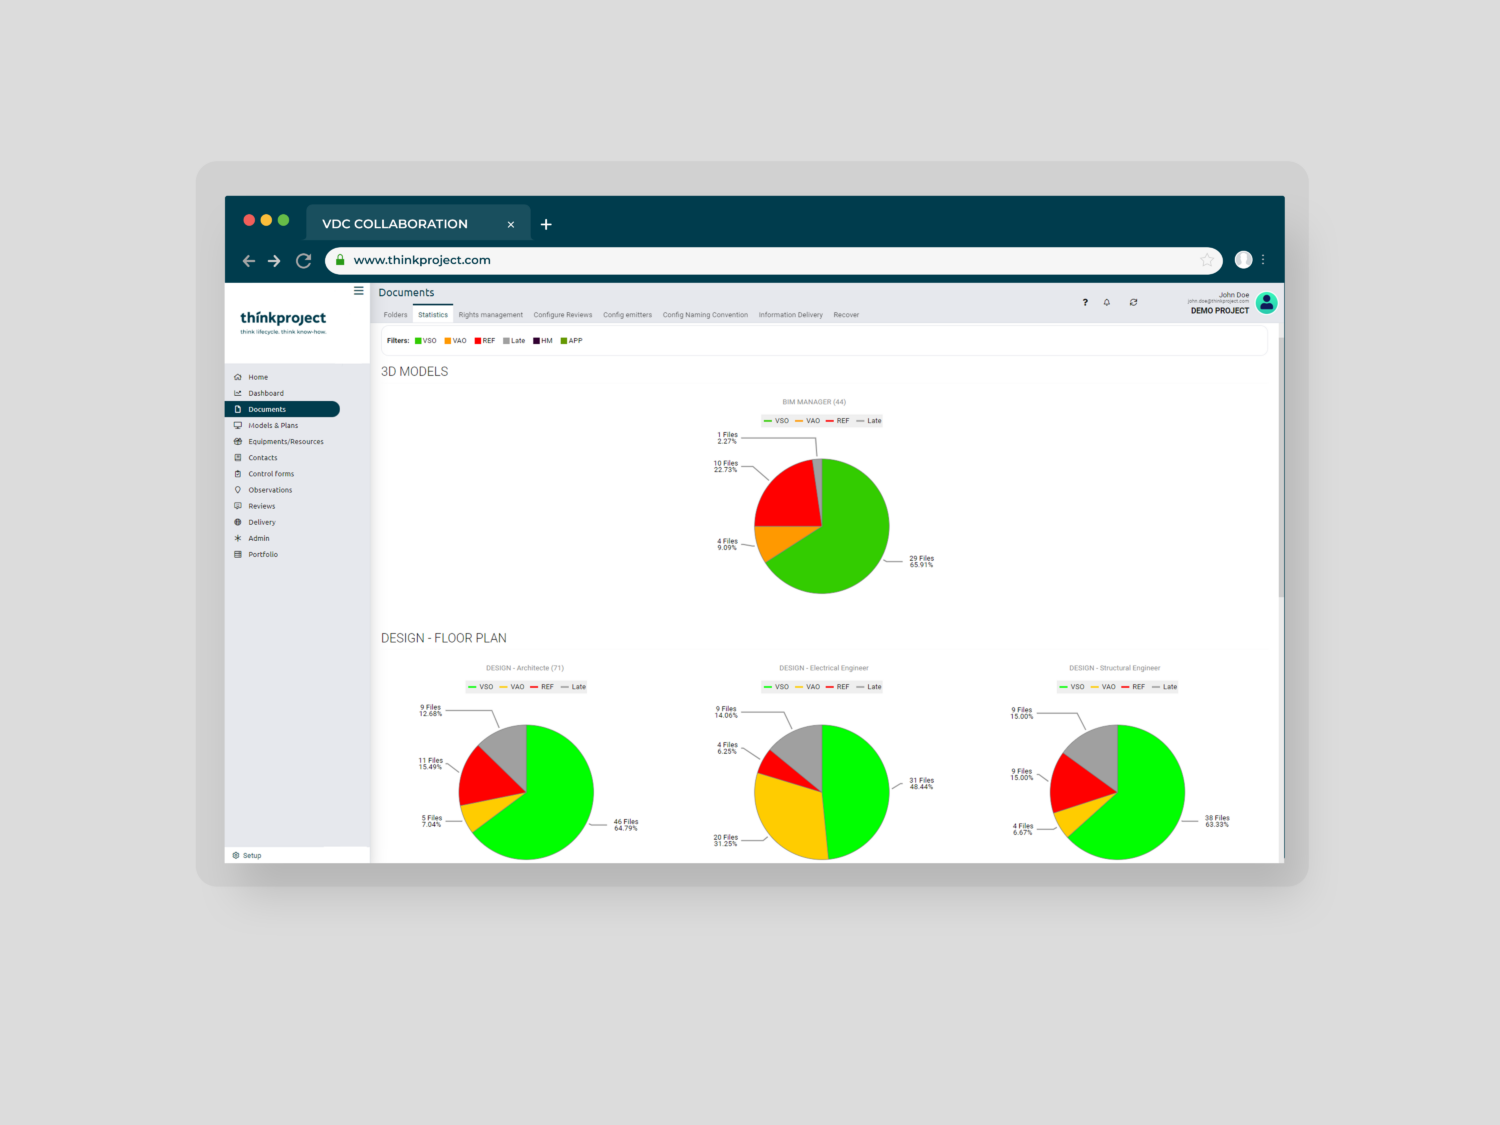Click the refresh sync icon in the header

[1133, 302]
